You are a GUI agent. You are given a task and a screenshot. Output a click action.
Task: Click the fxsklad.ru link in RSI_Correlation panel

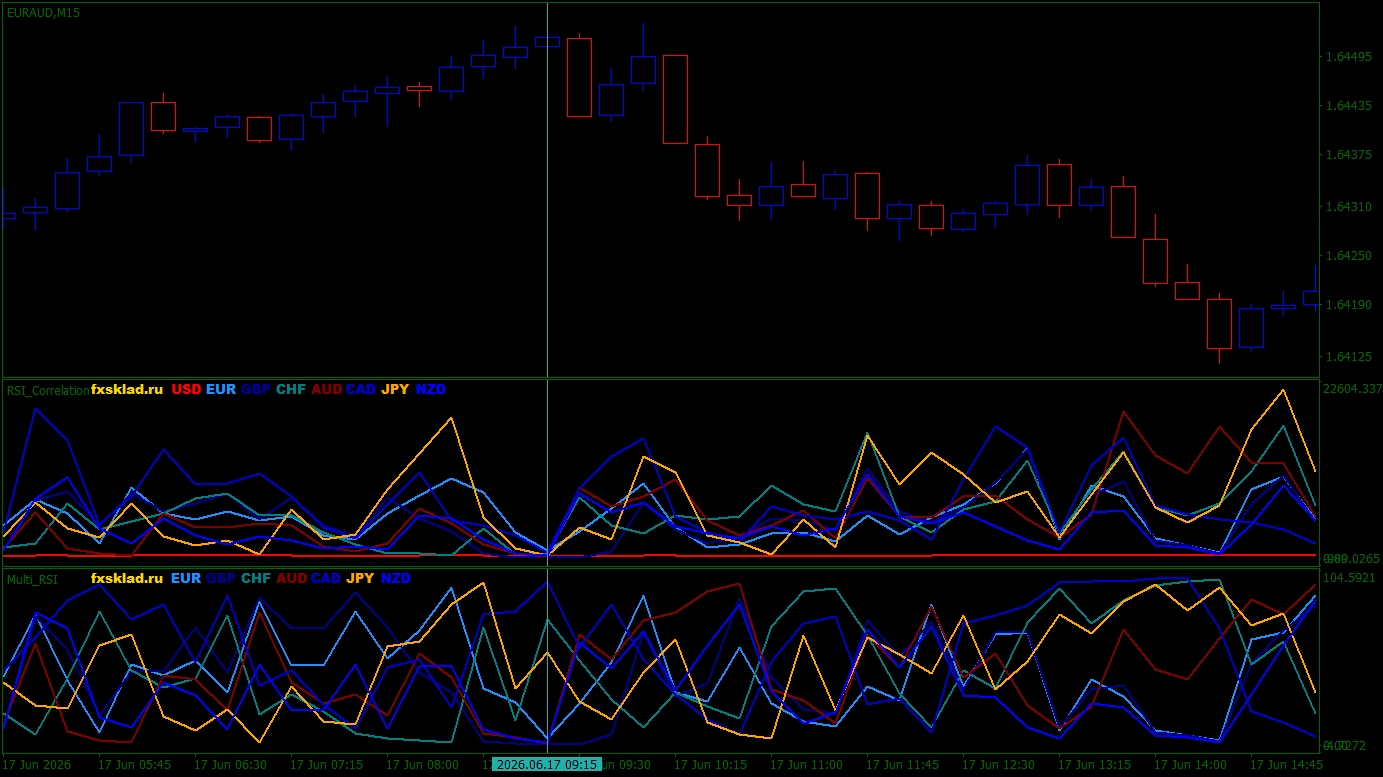pyautogui.click(x=127, y=389)
